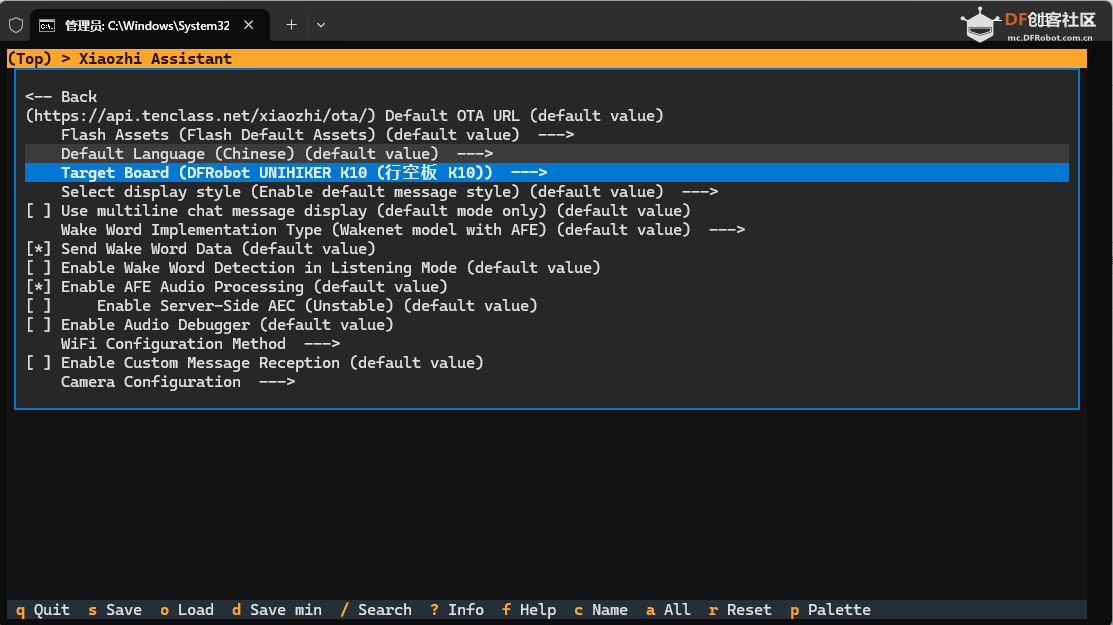Image resolution: width=1113 pixels, height=625 pixels.
Task: Open Target Board DFRobot UNIHIKER K10 submenu
Action: pos(547,172)
